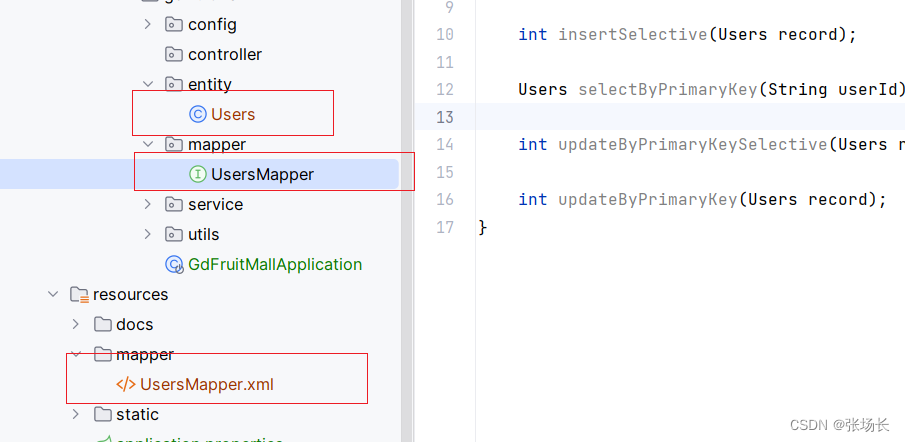Open GdFruitMallApplication class file
Viewport: 905px width, 442px height.
point(275,264)
